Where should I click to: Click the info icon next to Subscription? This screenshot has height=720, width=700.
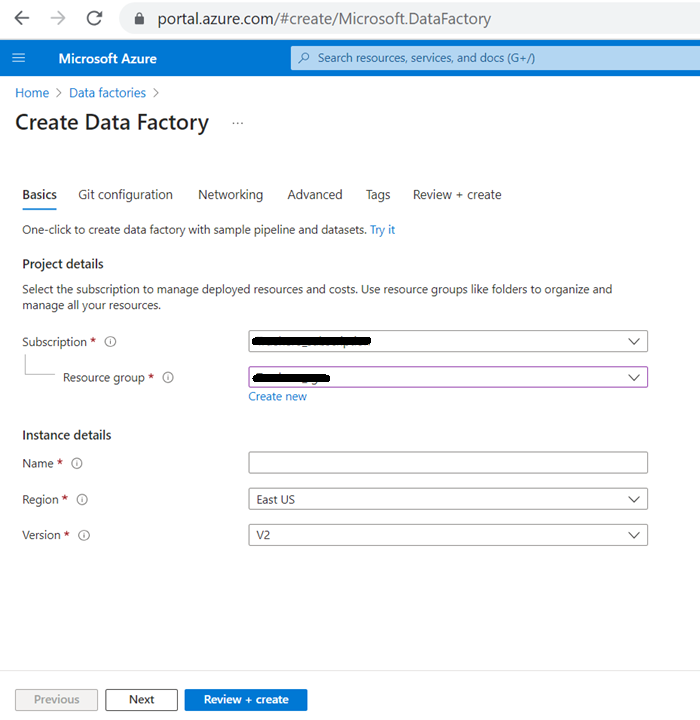point(110,342)
